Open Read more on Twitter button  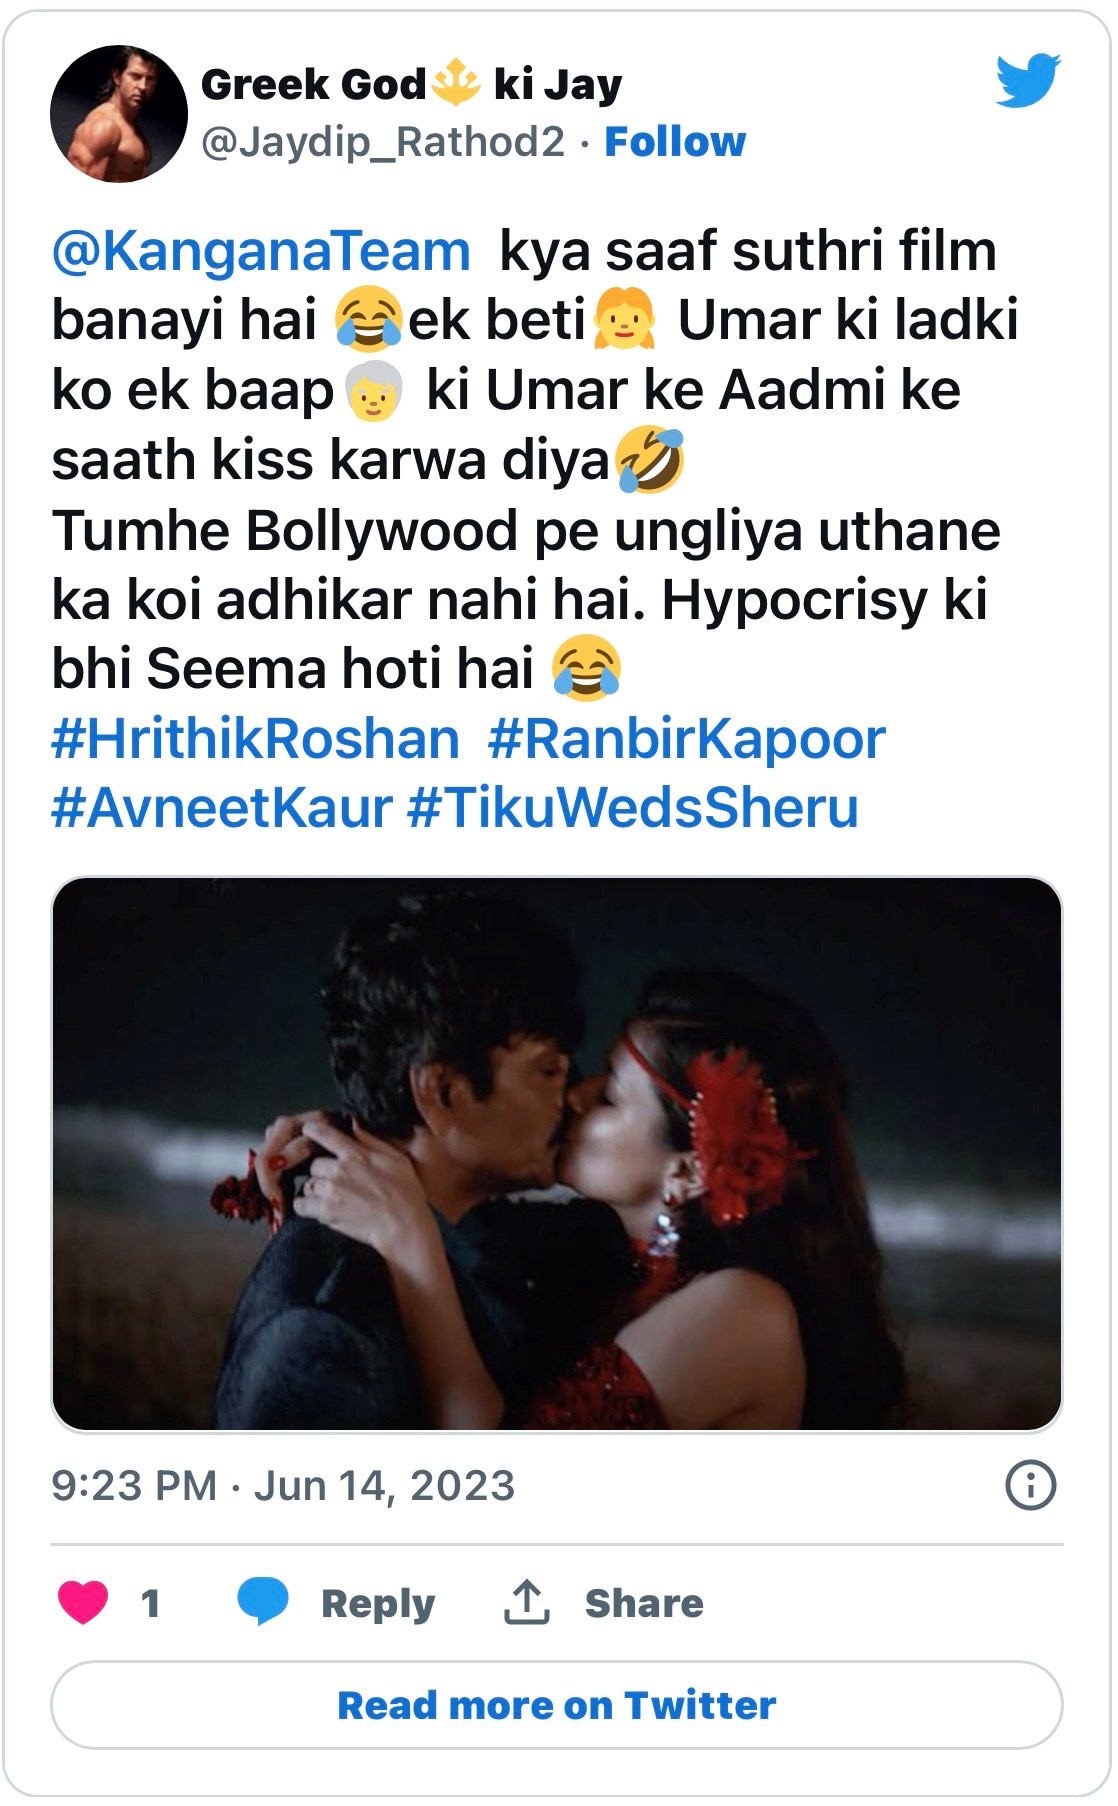click(557, 1705)
